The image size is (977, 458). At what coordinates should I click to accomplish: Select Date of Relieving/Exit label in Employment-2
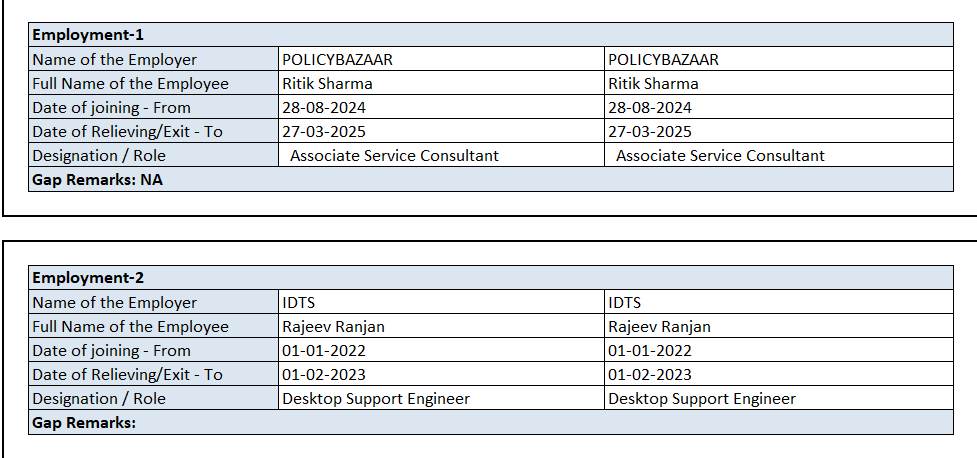pyautogui.click(x=127, y=375)
